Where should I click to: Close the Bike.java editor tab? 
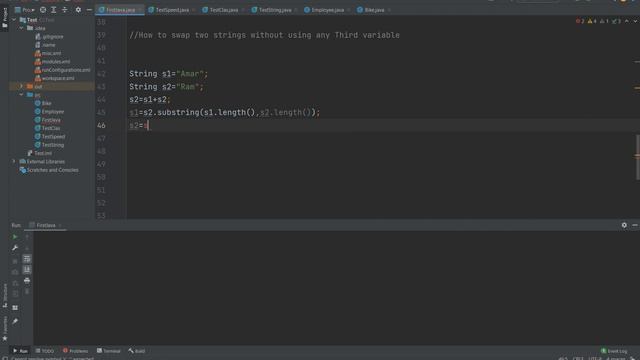point(389,10)
